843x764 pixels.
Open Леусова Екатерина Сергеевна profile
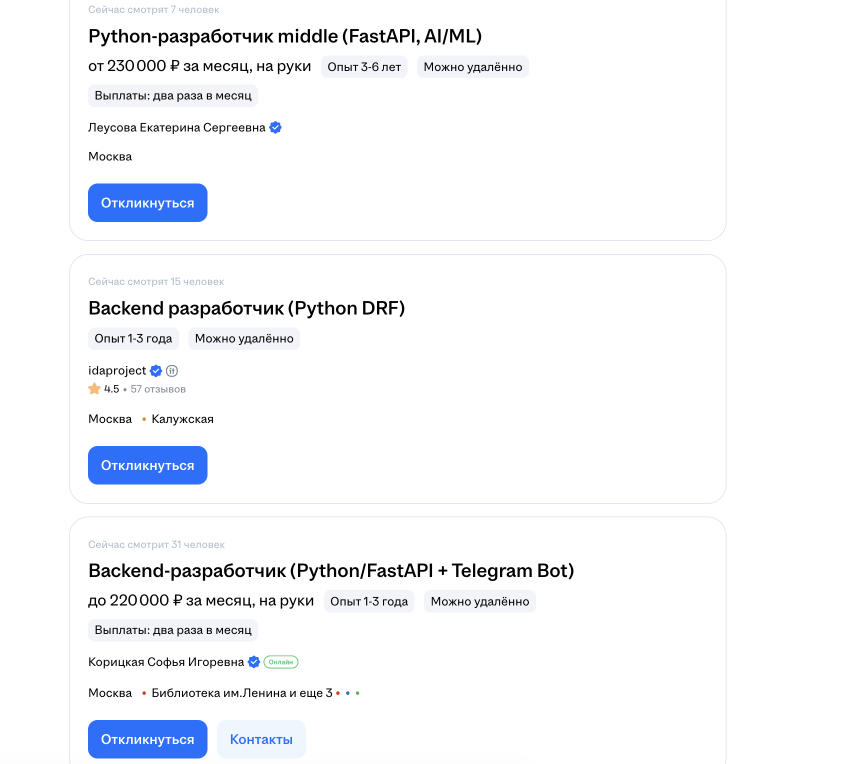(175, 127)
